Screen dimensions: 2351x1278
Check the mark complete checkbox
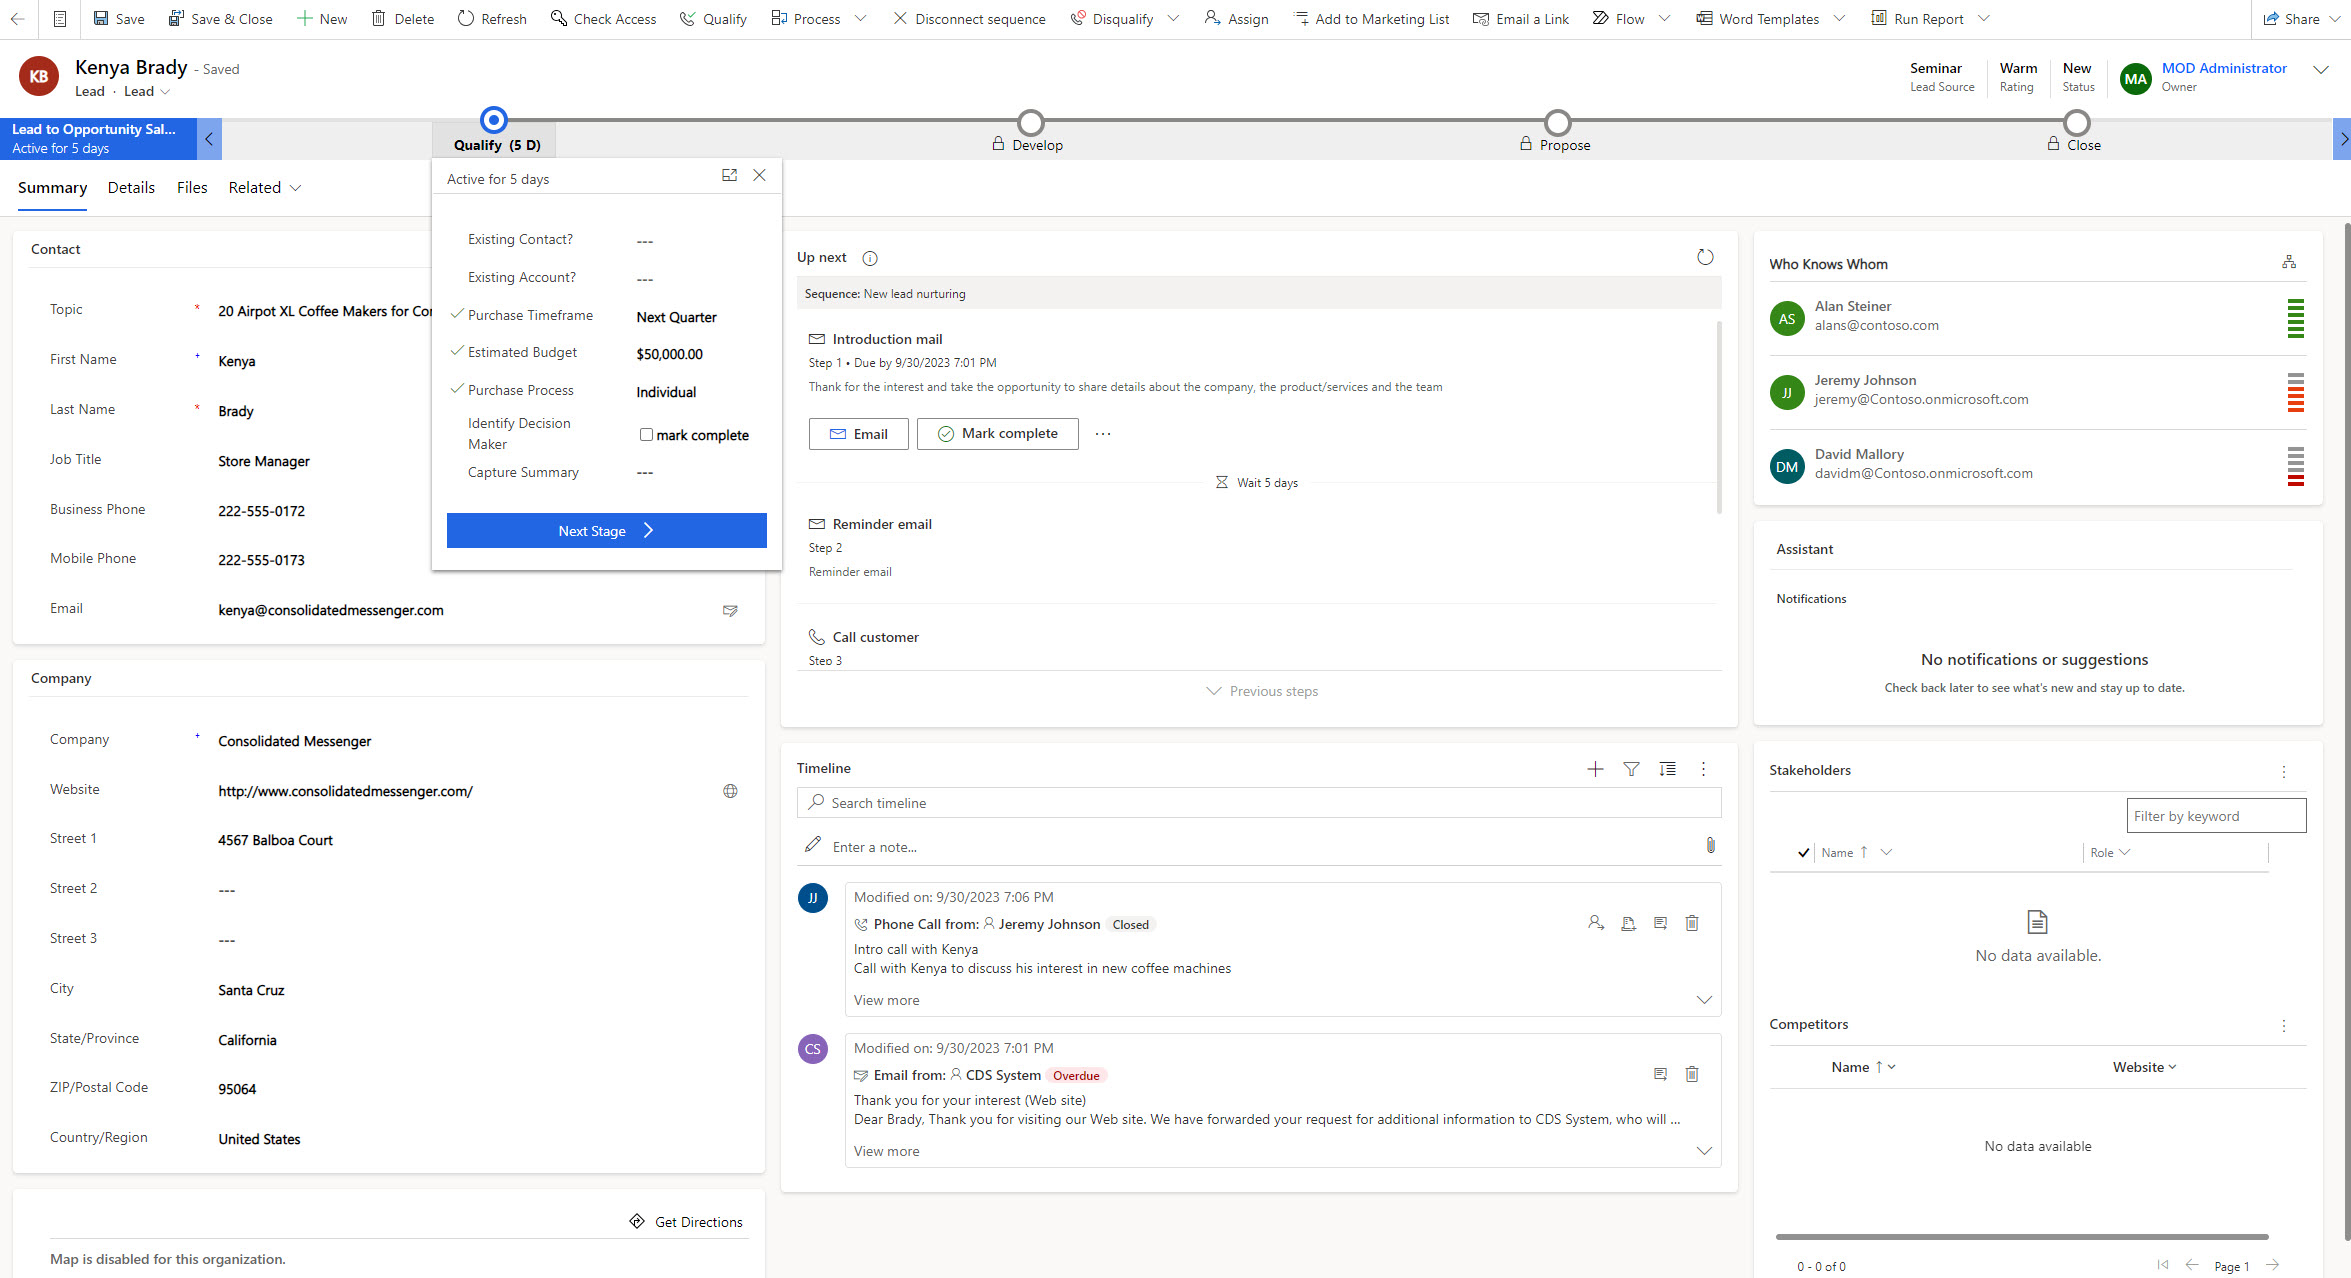pyautogui.click(x=646, y=435)
